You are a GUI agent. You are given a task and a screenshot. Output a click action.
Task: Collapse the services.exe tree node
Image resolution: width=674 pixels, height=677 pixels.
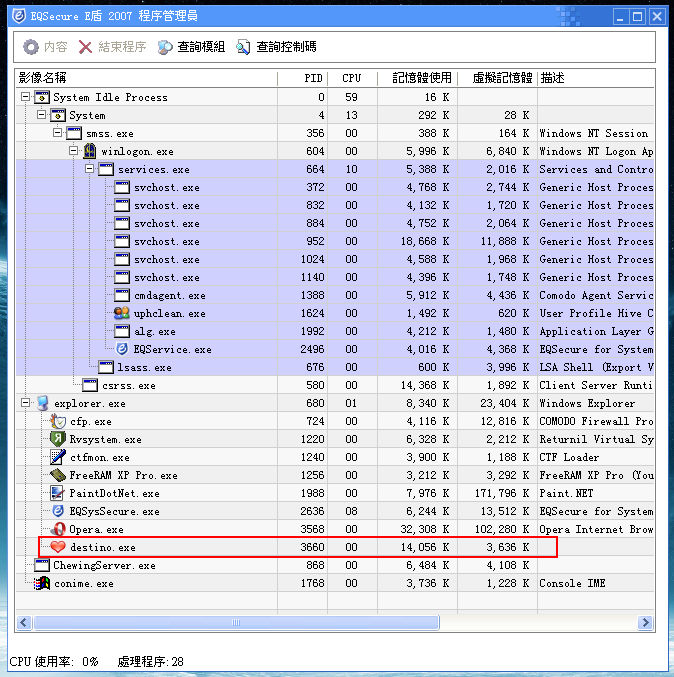click(x=89, y=169)
